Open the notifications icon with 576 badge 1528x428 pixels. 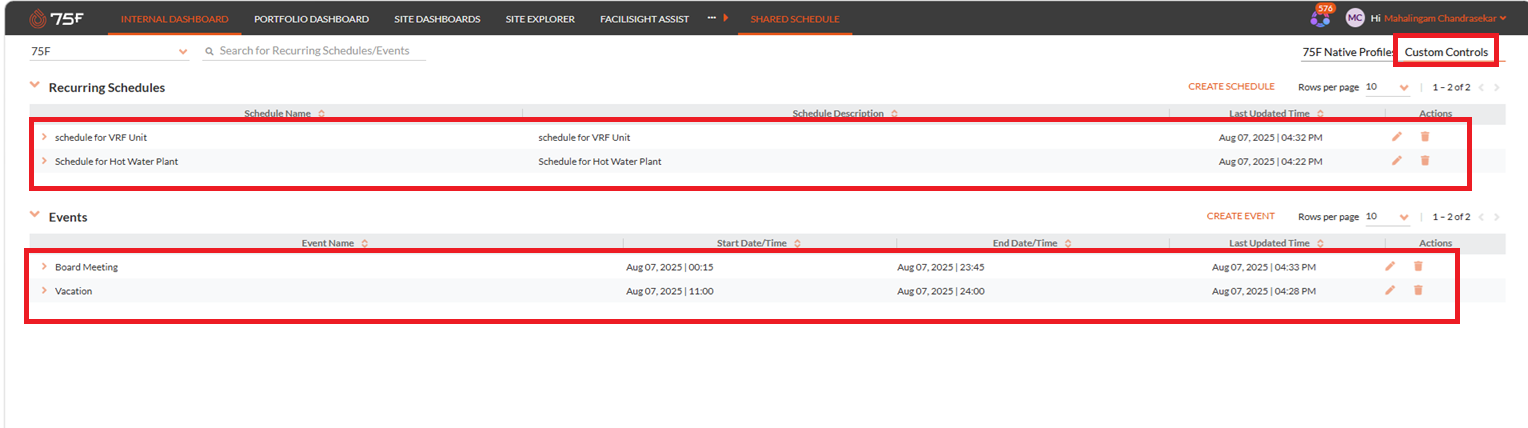(1321, 17)
